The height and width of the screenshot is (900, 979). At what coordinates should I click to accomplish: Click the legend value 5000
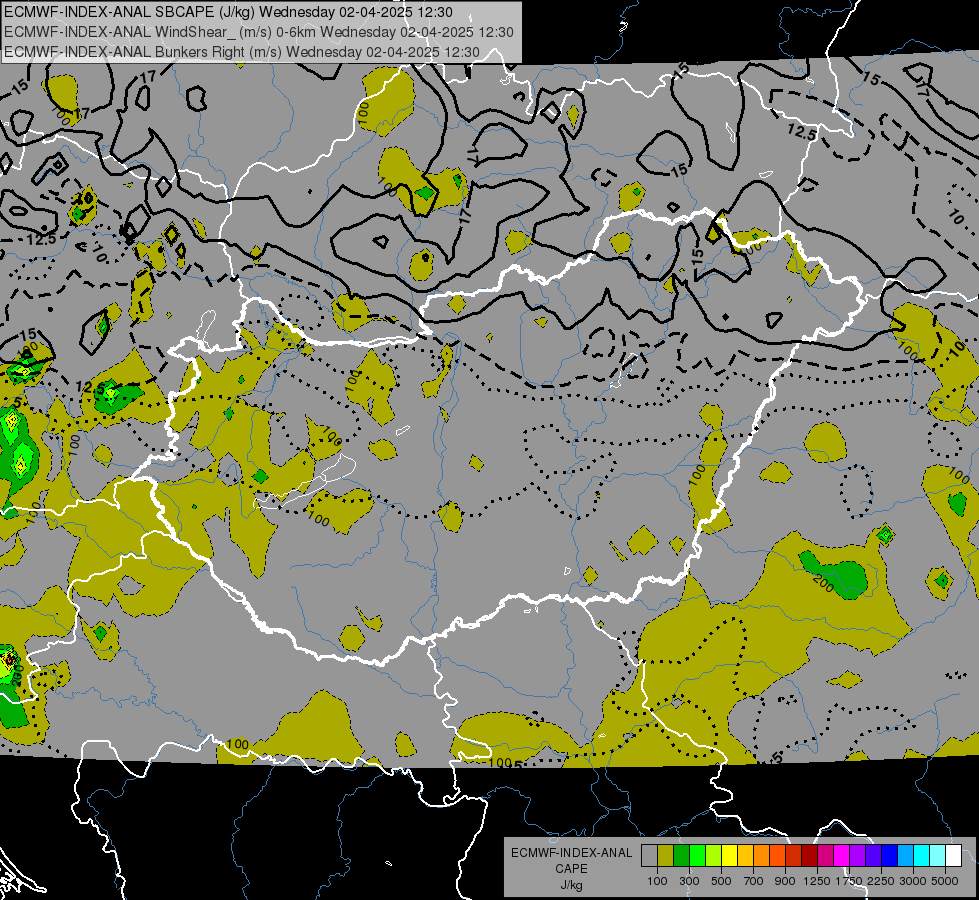(945, 881)
